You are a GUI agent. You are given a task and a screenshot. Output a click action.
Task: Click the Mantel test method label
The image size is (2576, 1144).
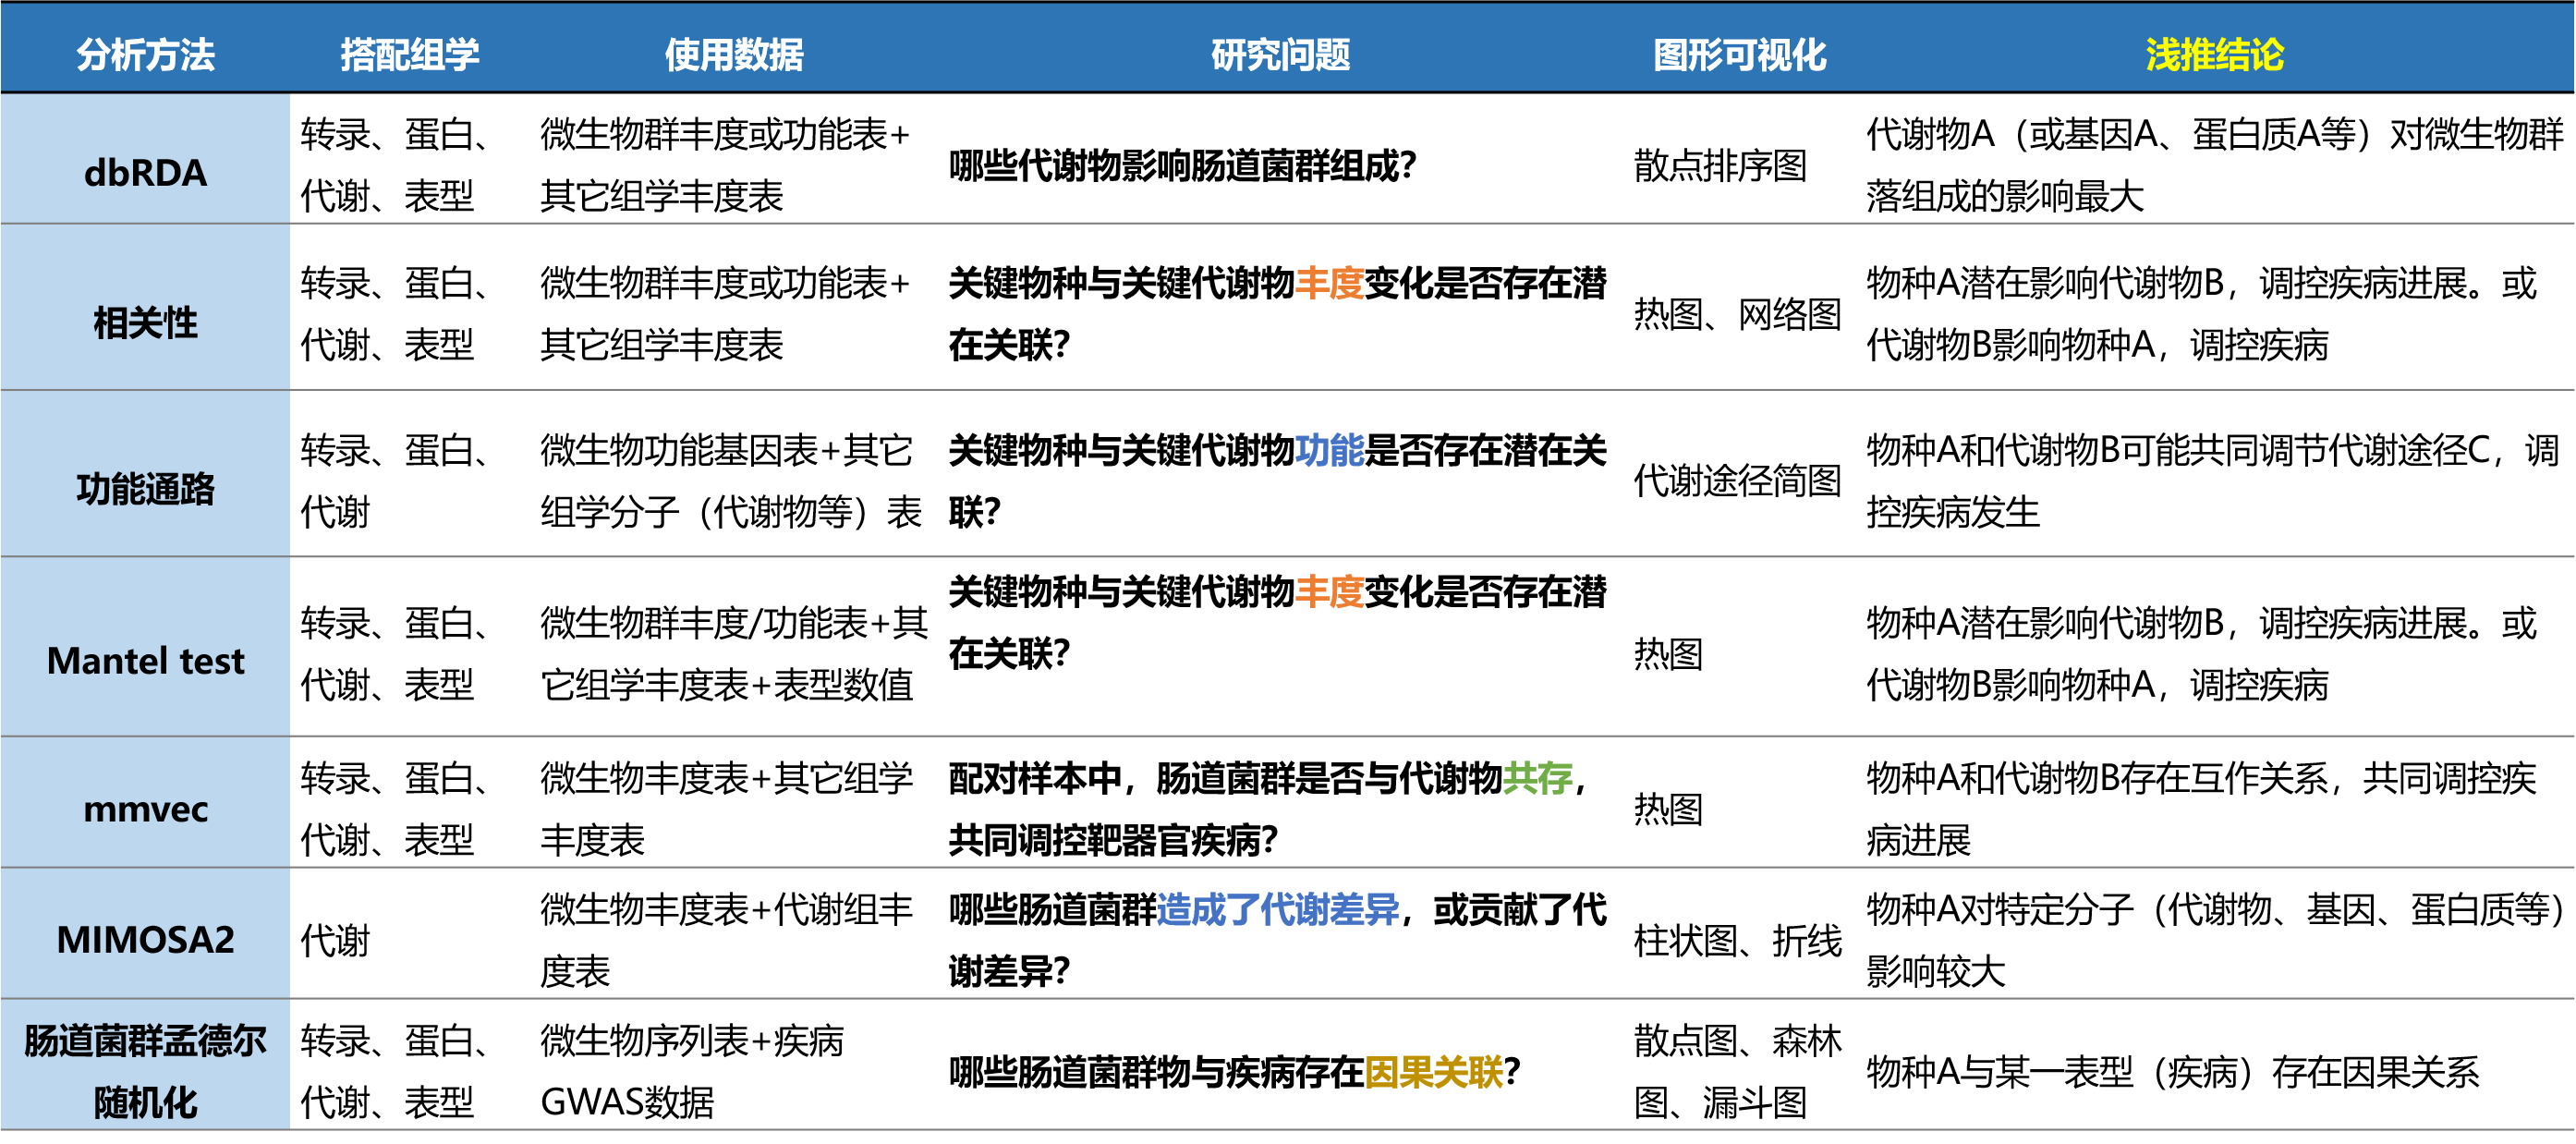[x=147, y=660]
